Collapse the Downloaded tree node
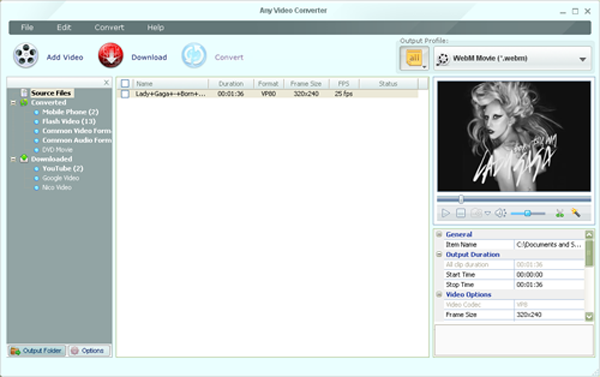 pyautogui.click(x=13, y=159)
